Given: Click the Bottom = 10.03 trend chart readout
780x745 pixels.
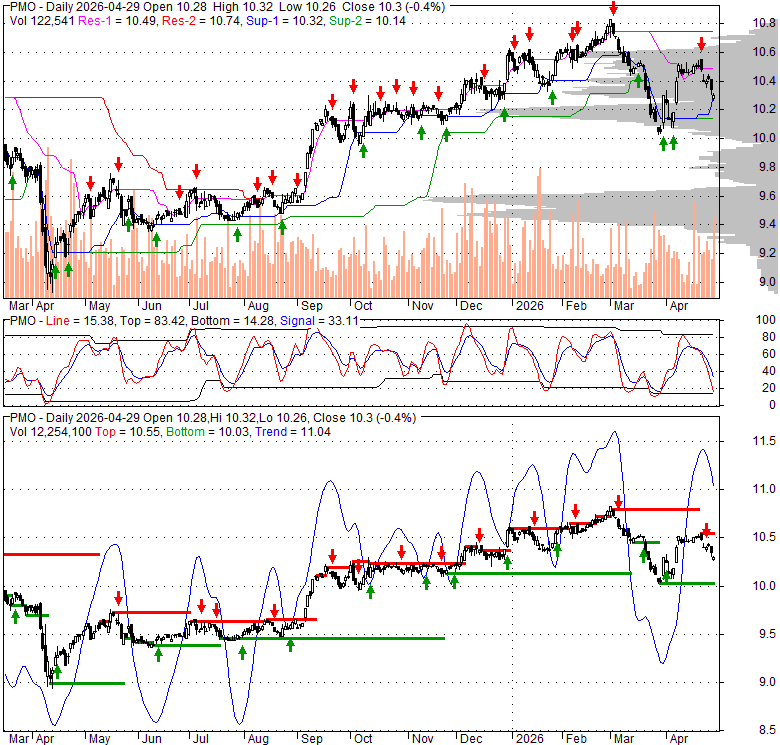Looking at the screenshot, I should [x=208, y=432].
